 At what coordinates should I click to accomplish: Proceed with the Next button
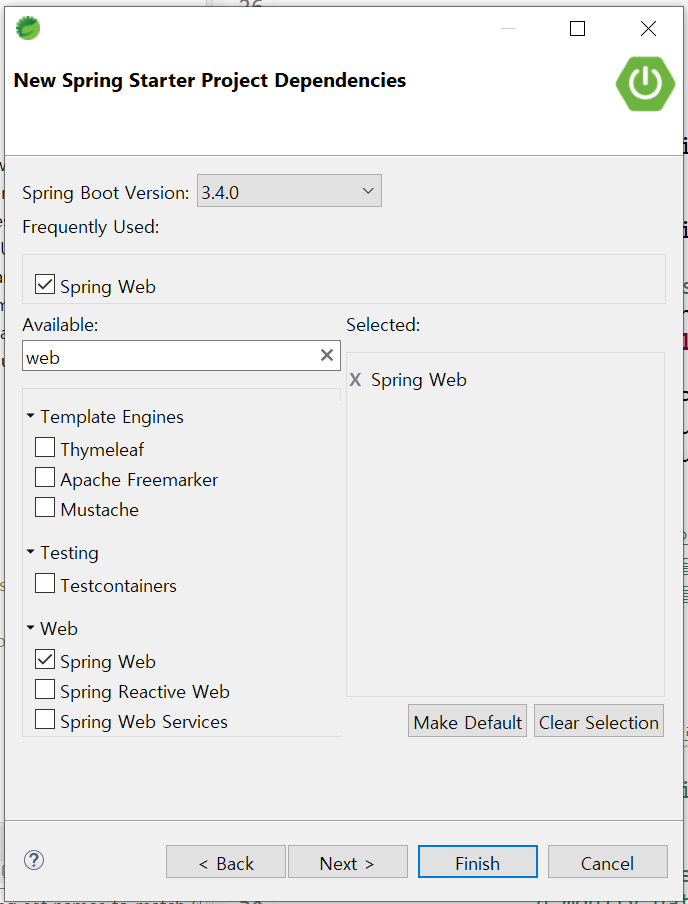pyautogui.click(x=348, y=862)
